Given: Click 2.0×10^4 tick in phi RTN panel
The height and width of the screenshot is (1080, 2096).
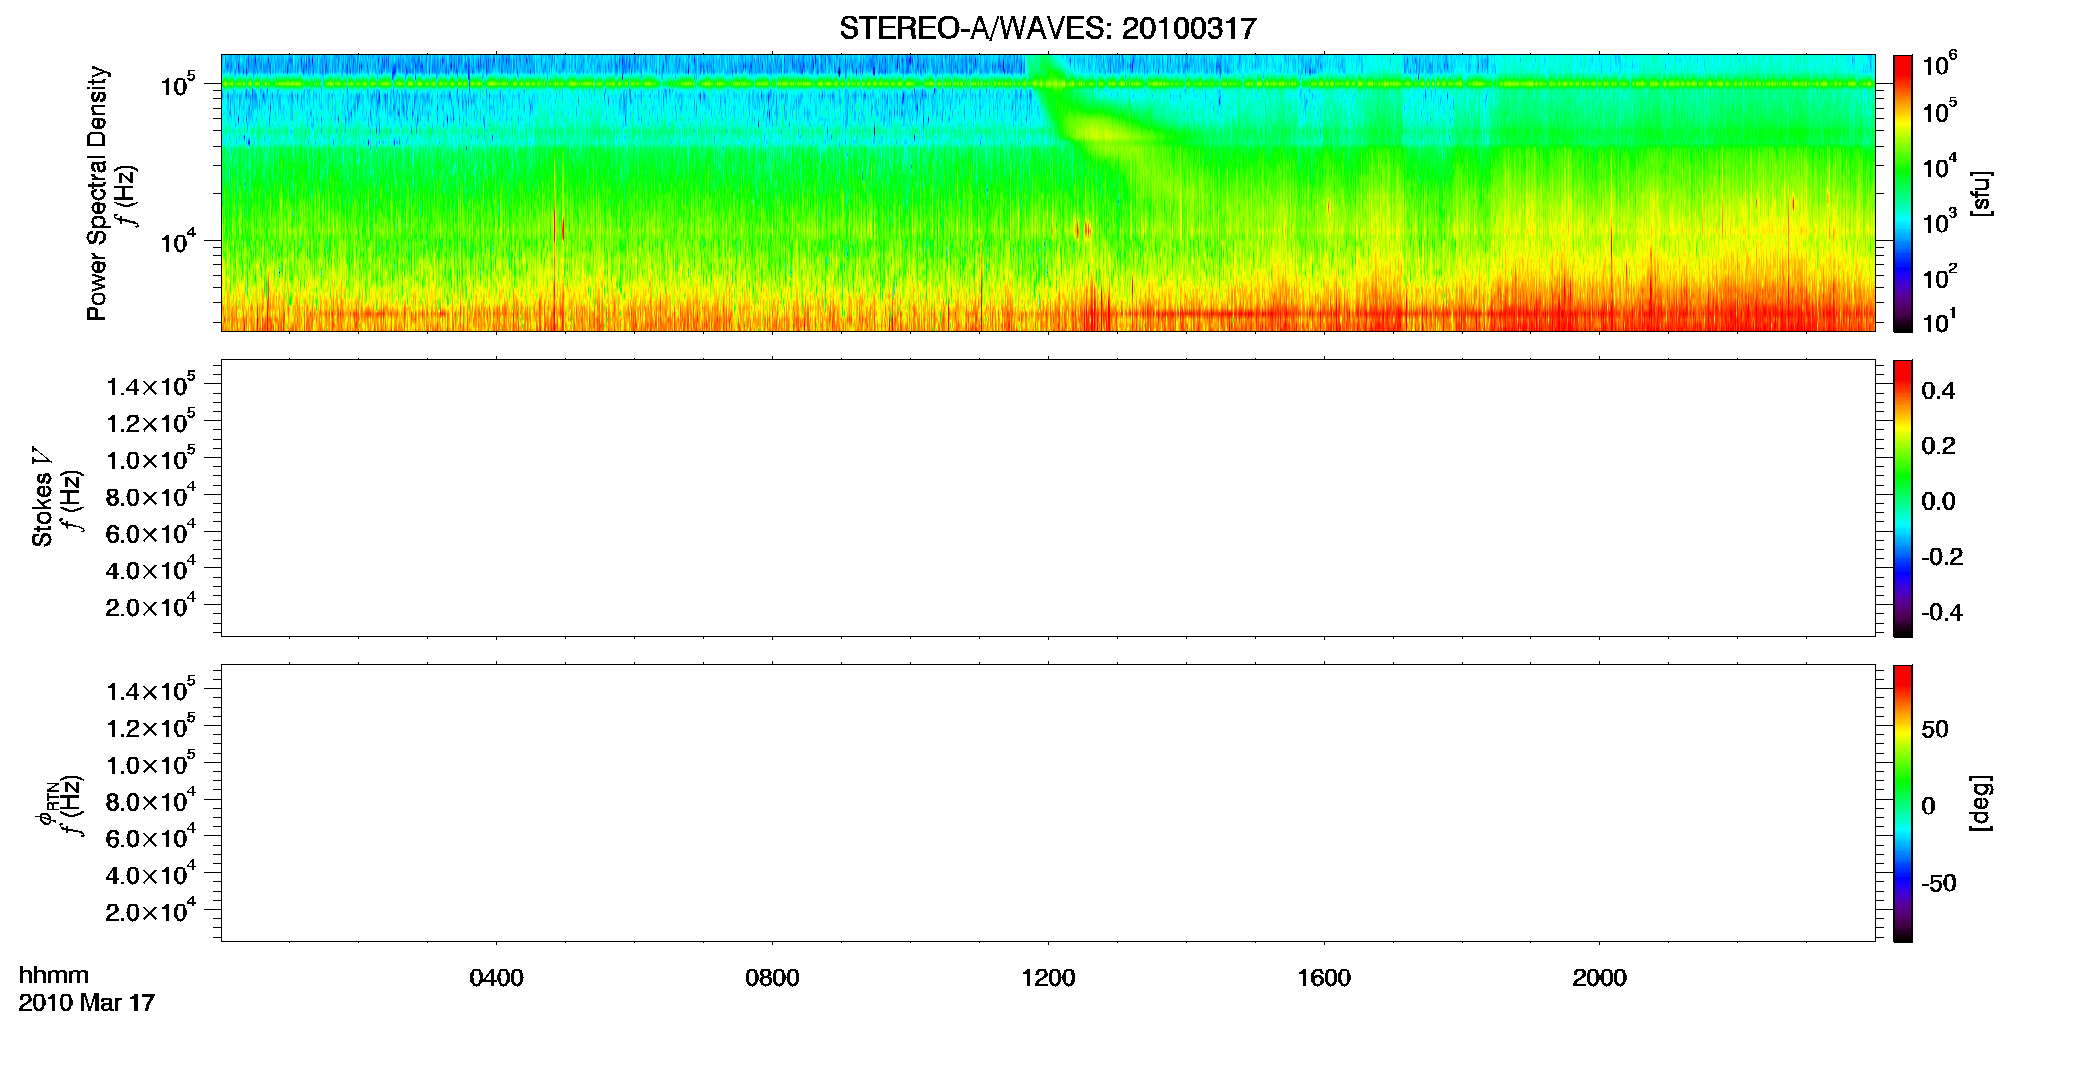Looking at the screenshot, I should click(x=151, y=910).
